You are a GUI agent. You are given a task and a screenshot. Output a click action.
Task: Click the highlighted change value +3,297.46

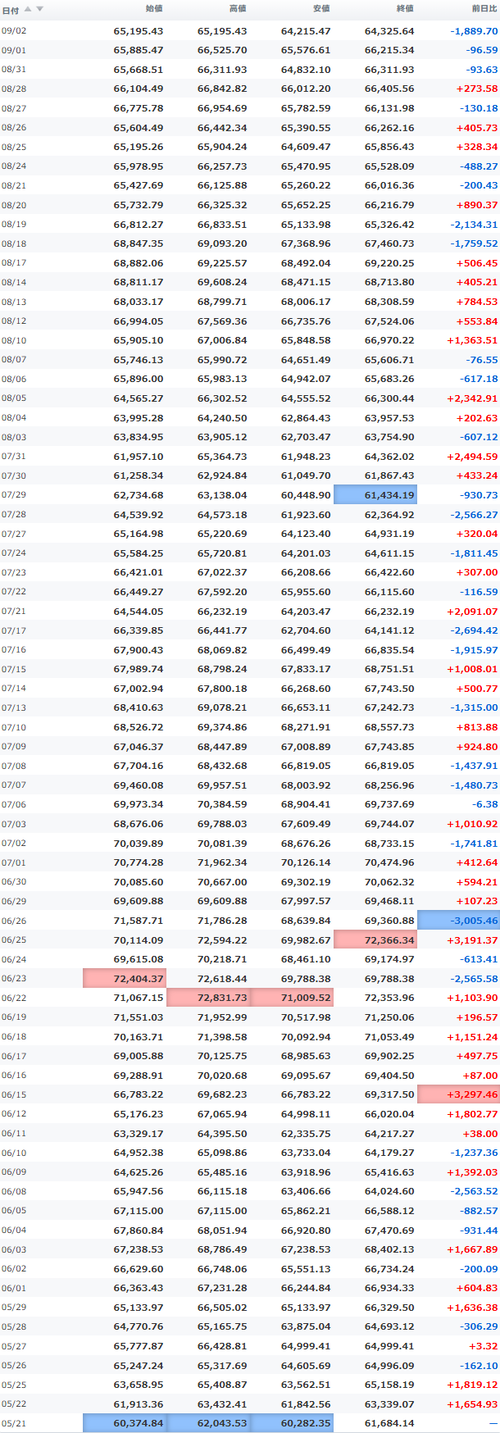tap(458, 1094)
